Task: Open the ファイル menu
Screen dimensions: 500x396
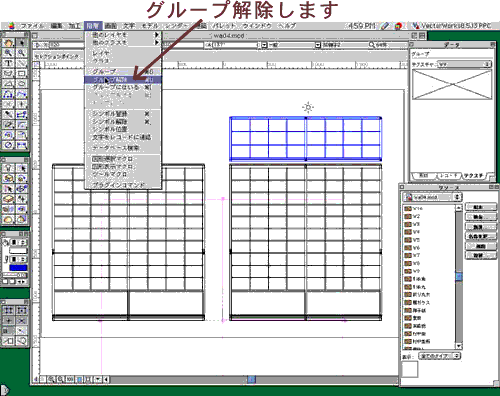Action: [x=32, y=26]
